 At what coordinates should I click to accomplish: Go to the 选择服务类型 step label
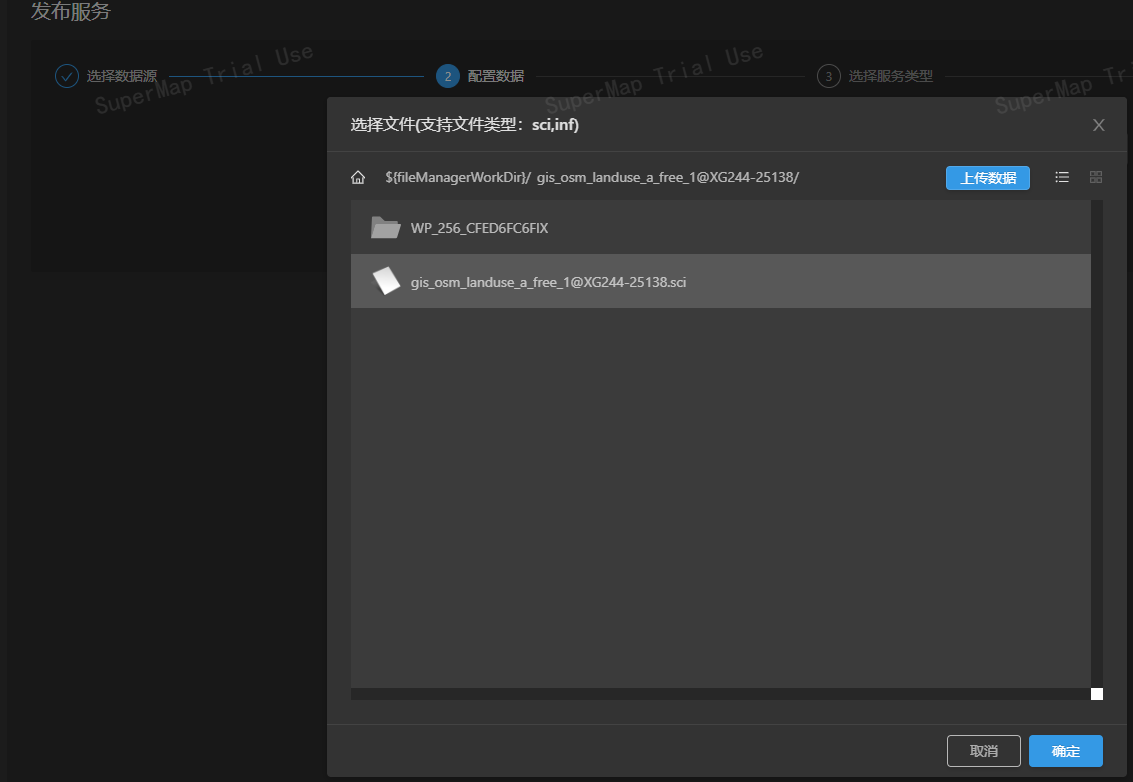(890, 76)
